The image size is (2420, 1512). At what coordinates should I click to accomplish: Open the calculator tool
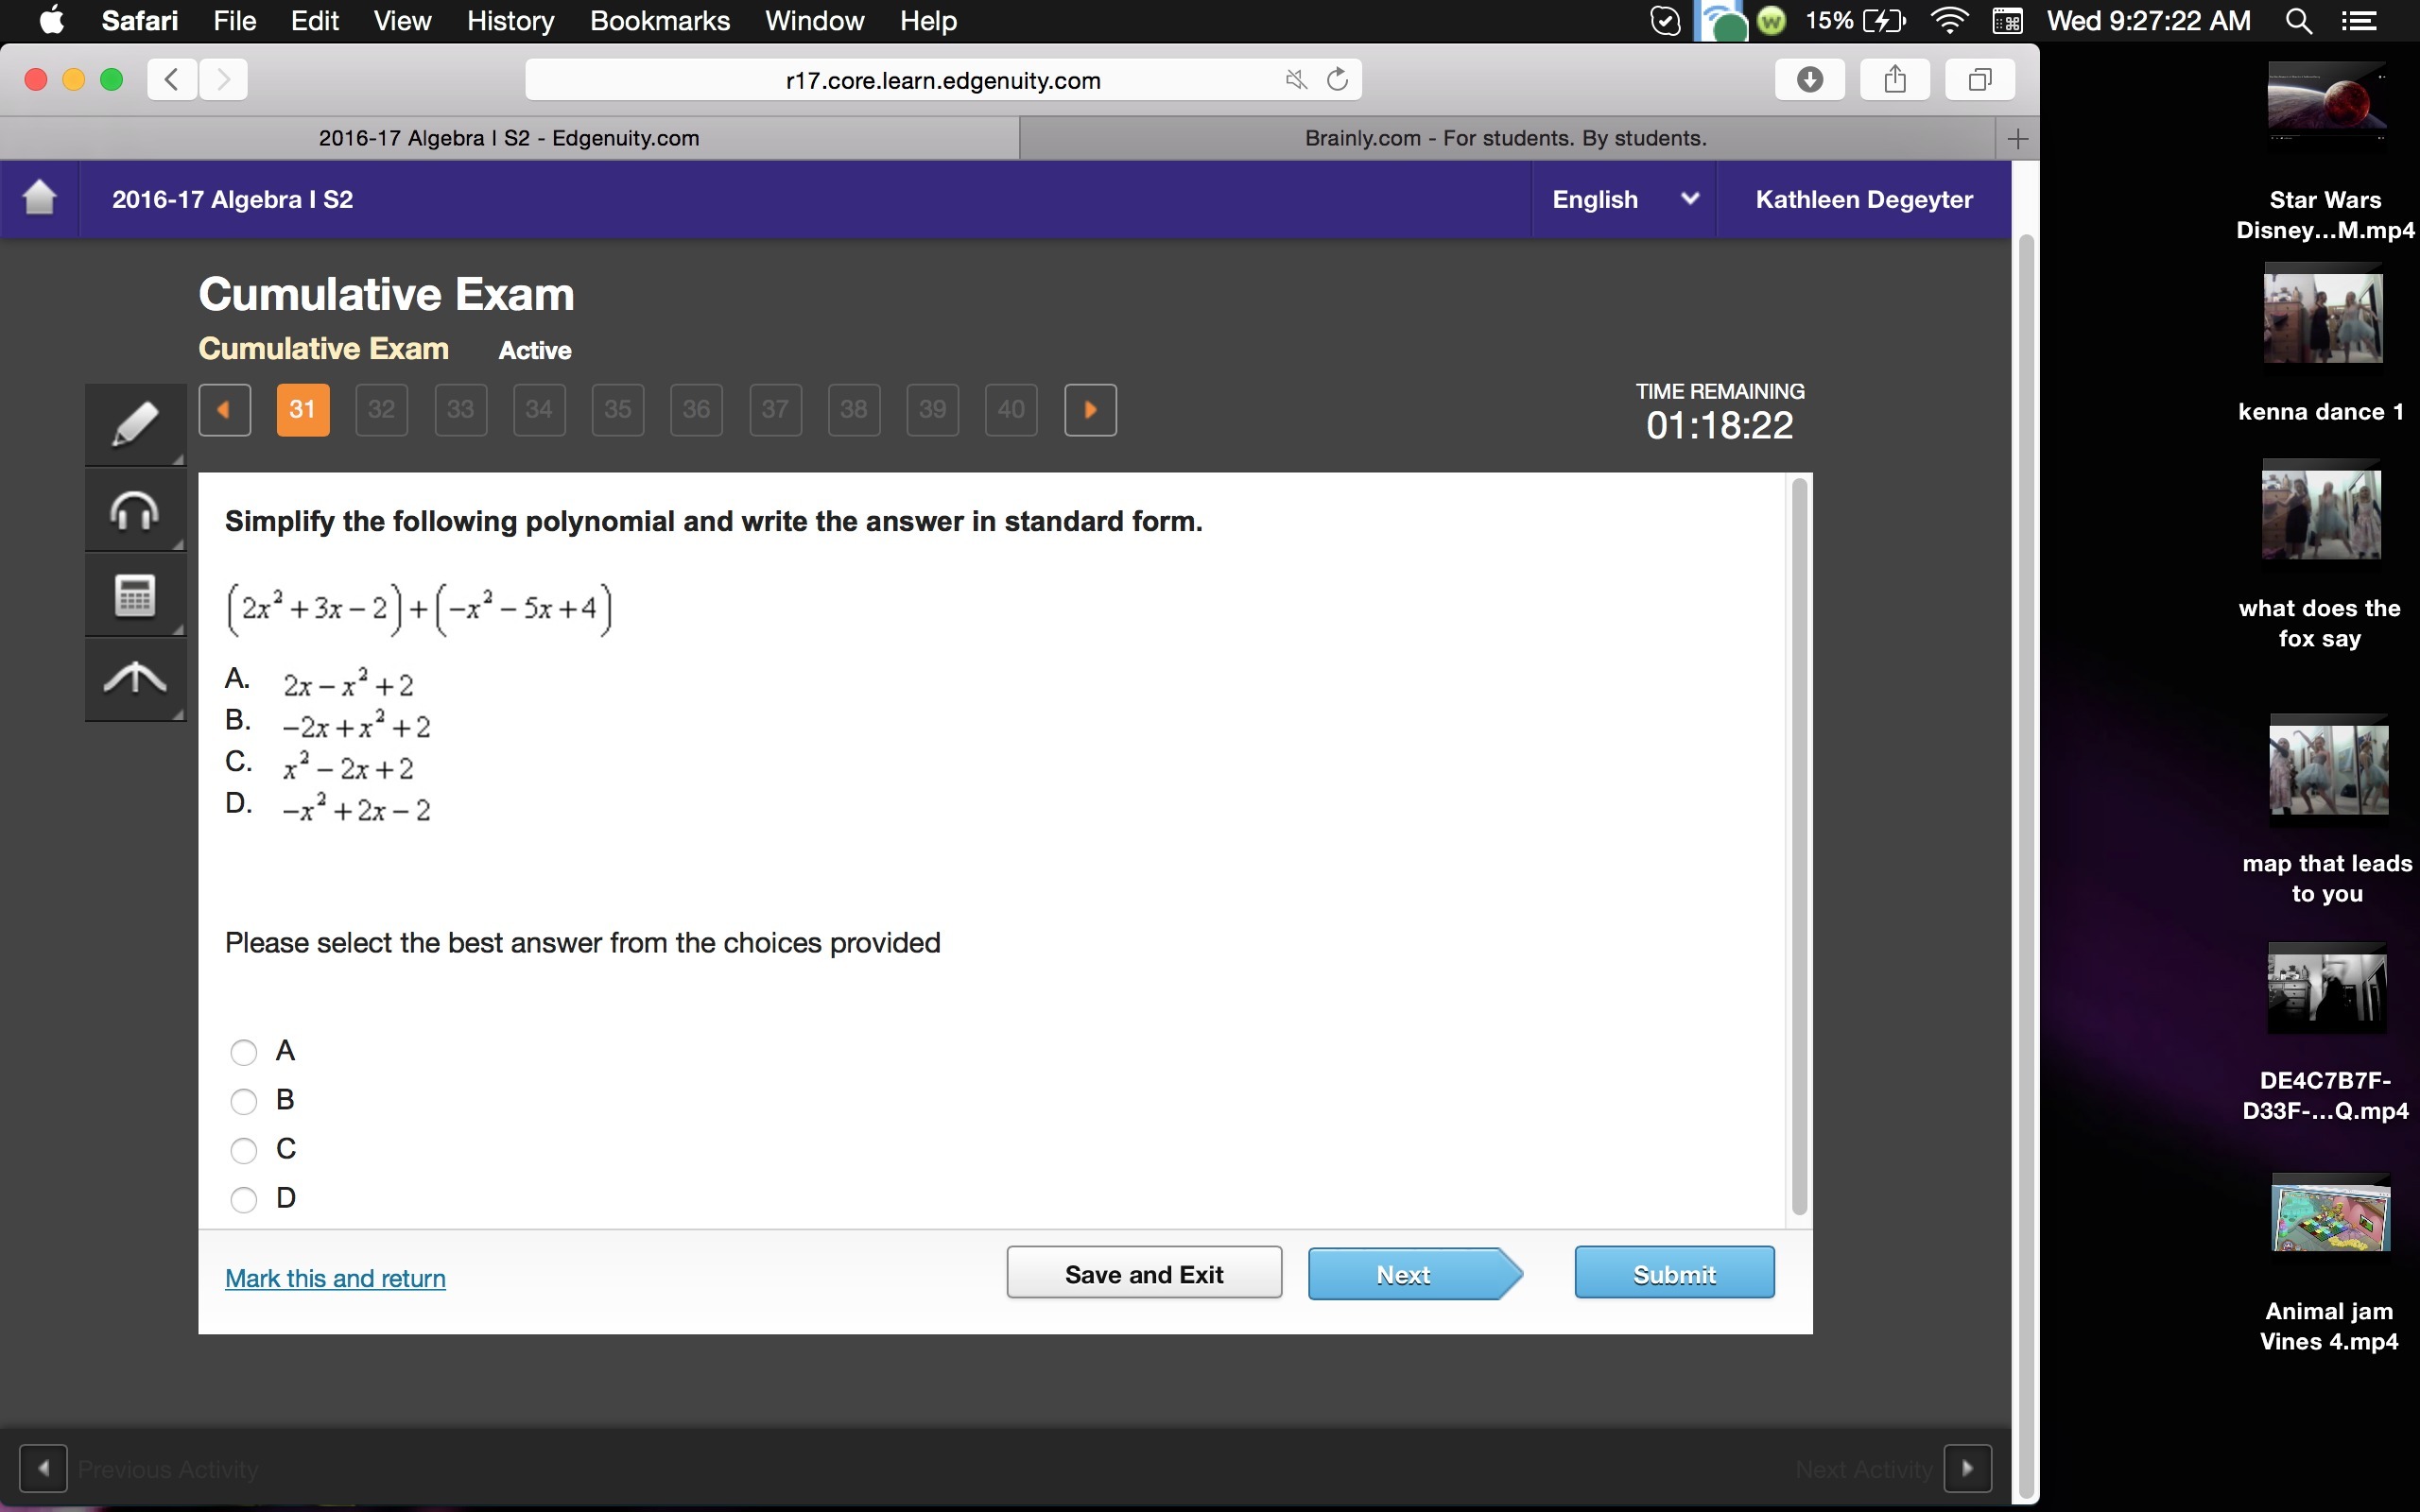(x=135, y=596)
